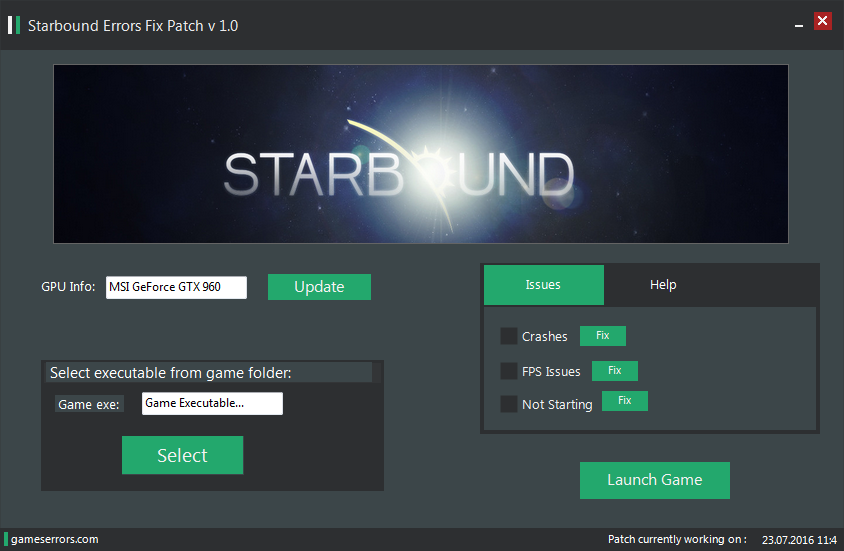The width and height of the screenshot is (844, 551).
Task: Click the Game Executable path field
Action: click(x=212, y=404)
